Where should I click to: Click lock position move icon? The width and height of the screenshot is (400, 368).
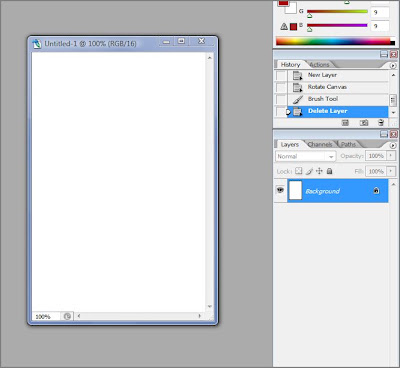[319, 171]
